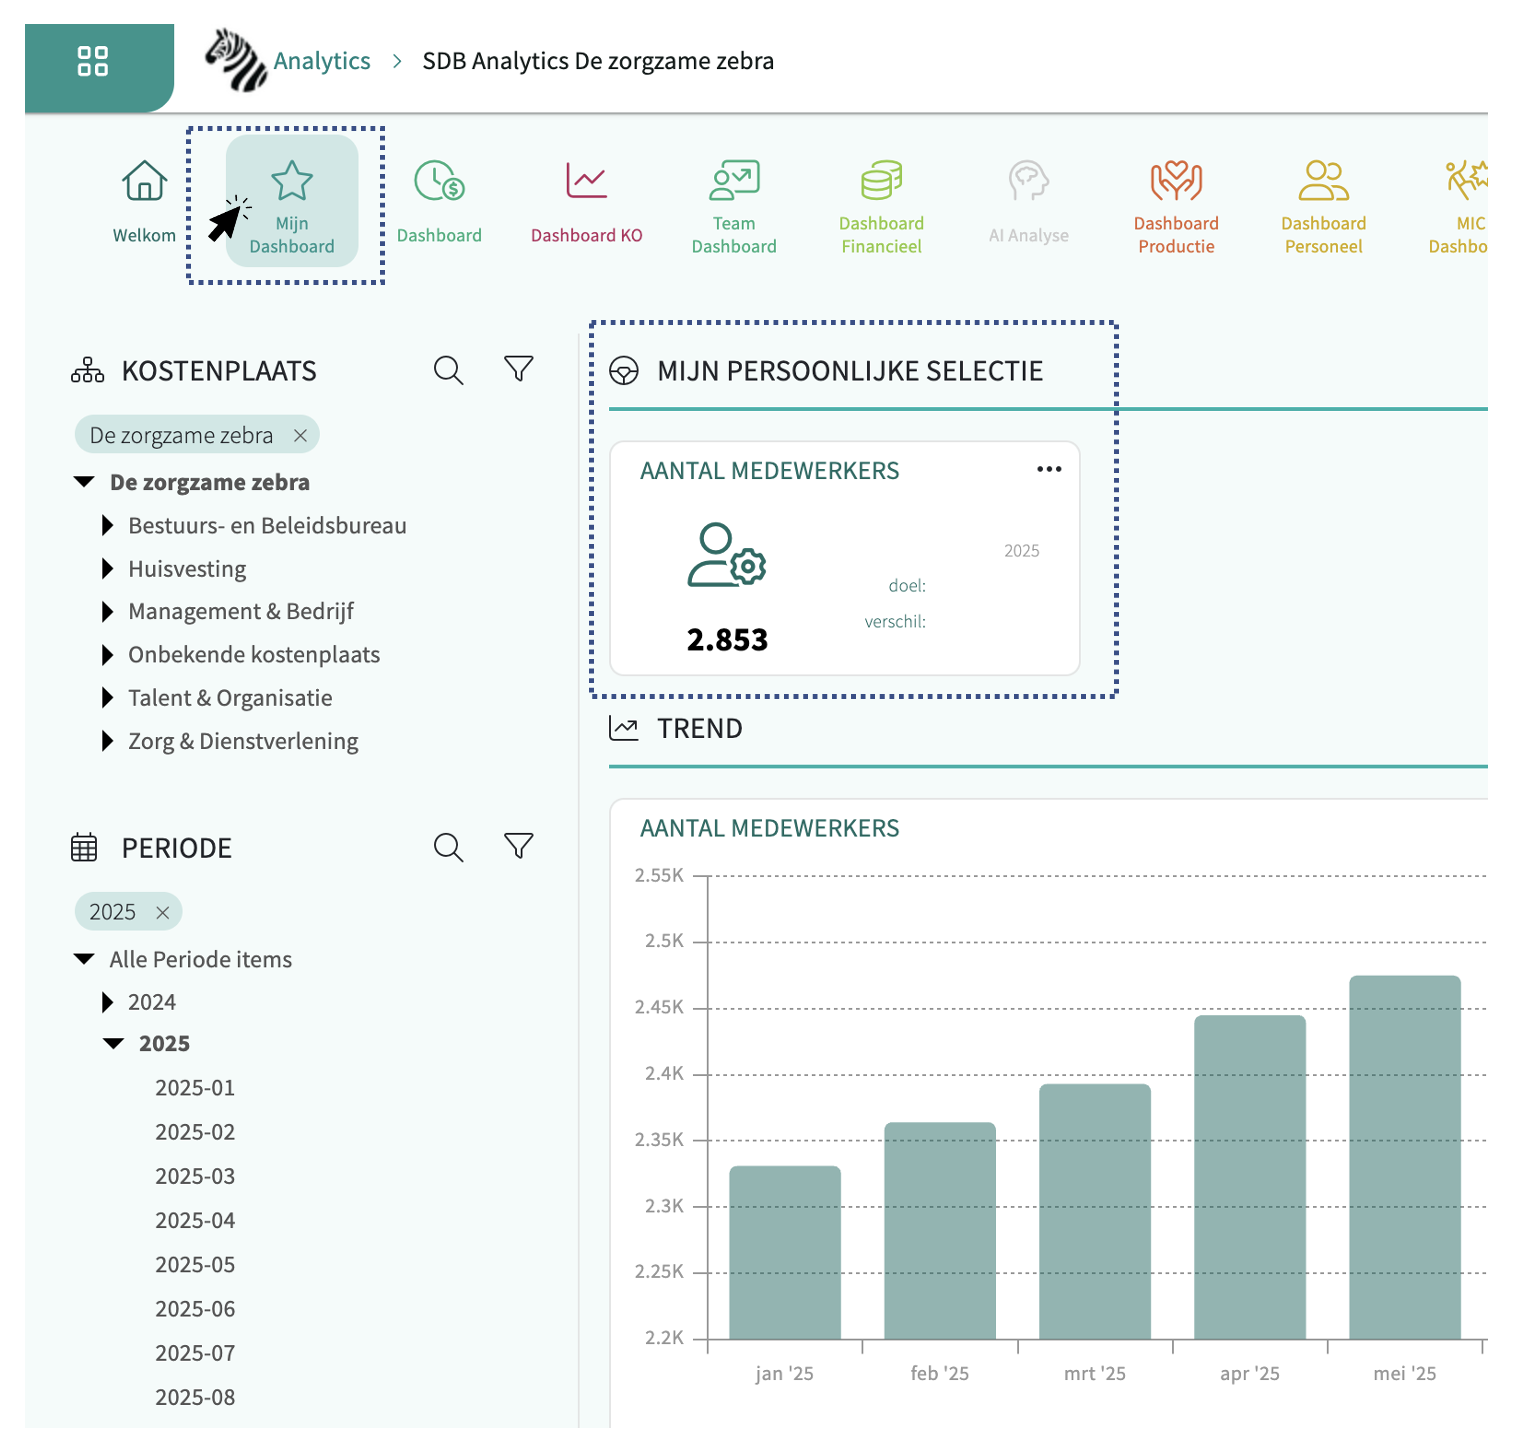Expand the Huisvesting tree node
1514x1454 pixels.
(x=108, y=569)
